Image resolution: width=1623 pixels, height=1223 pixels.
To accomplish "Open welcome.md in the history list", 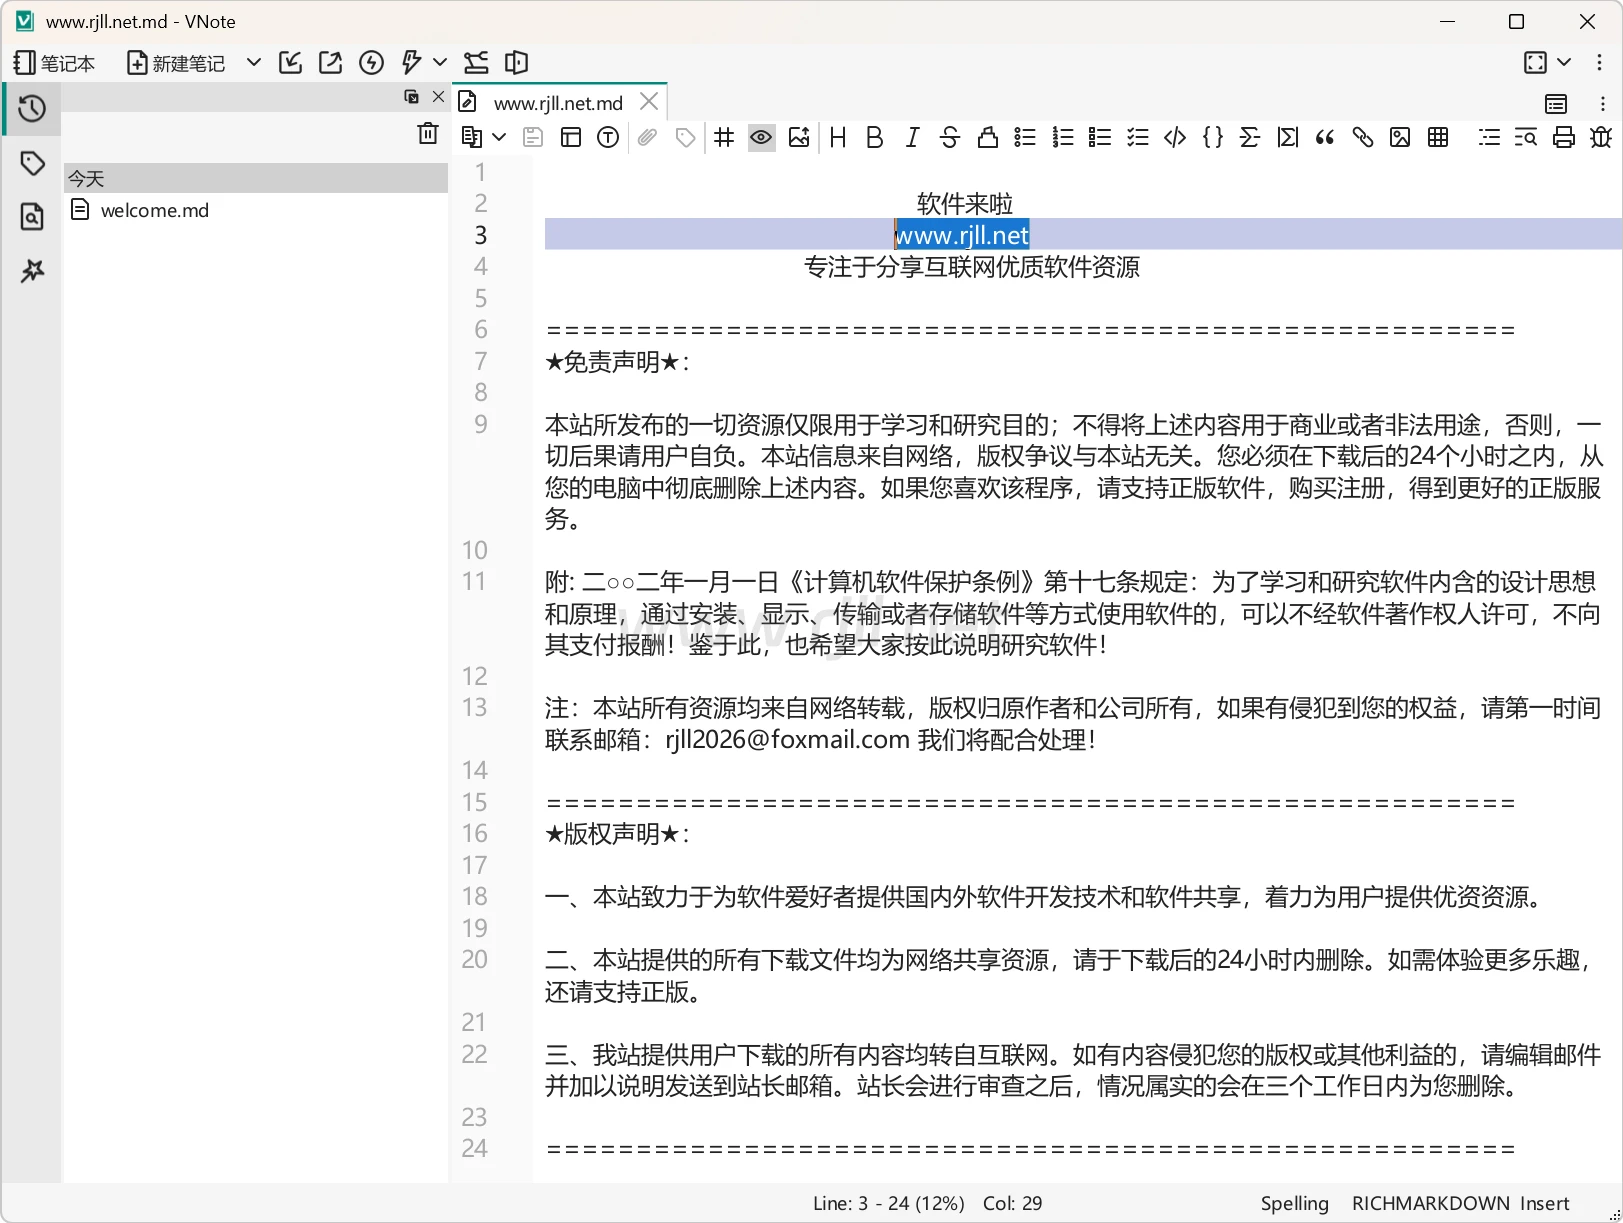I will 154,211.
